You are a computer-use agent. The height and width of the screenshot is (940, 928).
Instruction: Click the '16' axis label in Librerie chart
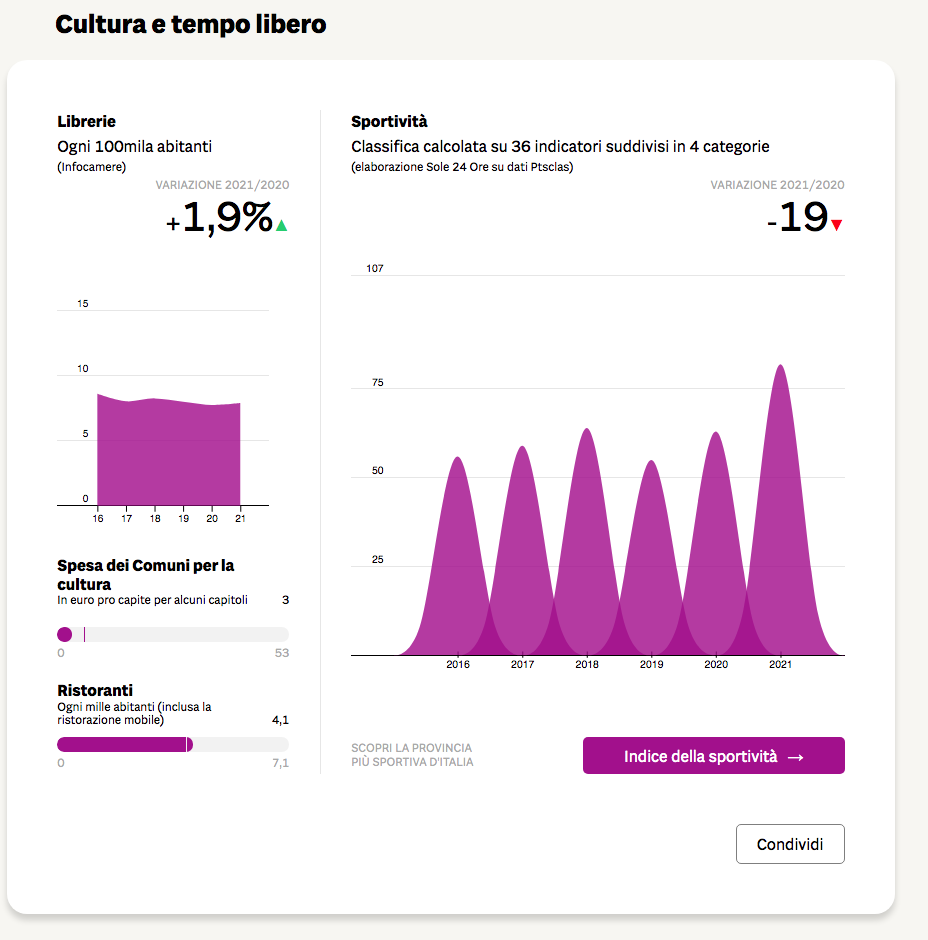coord(98,519)
